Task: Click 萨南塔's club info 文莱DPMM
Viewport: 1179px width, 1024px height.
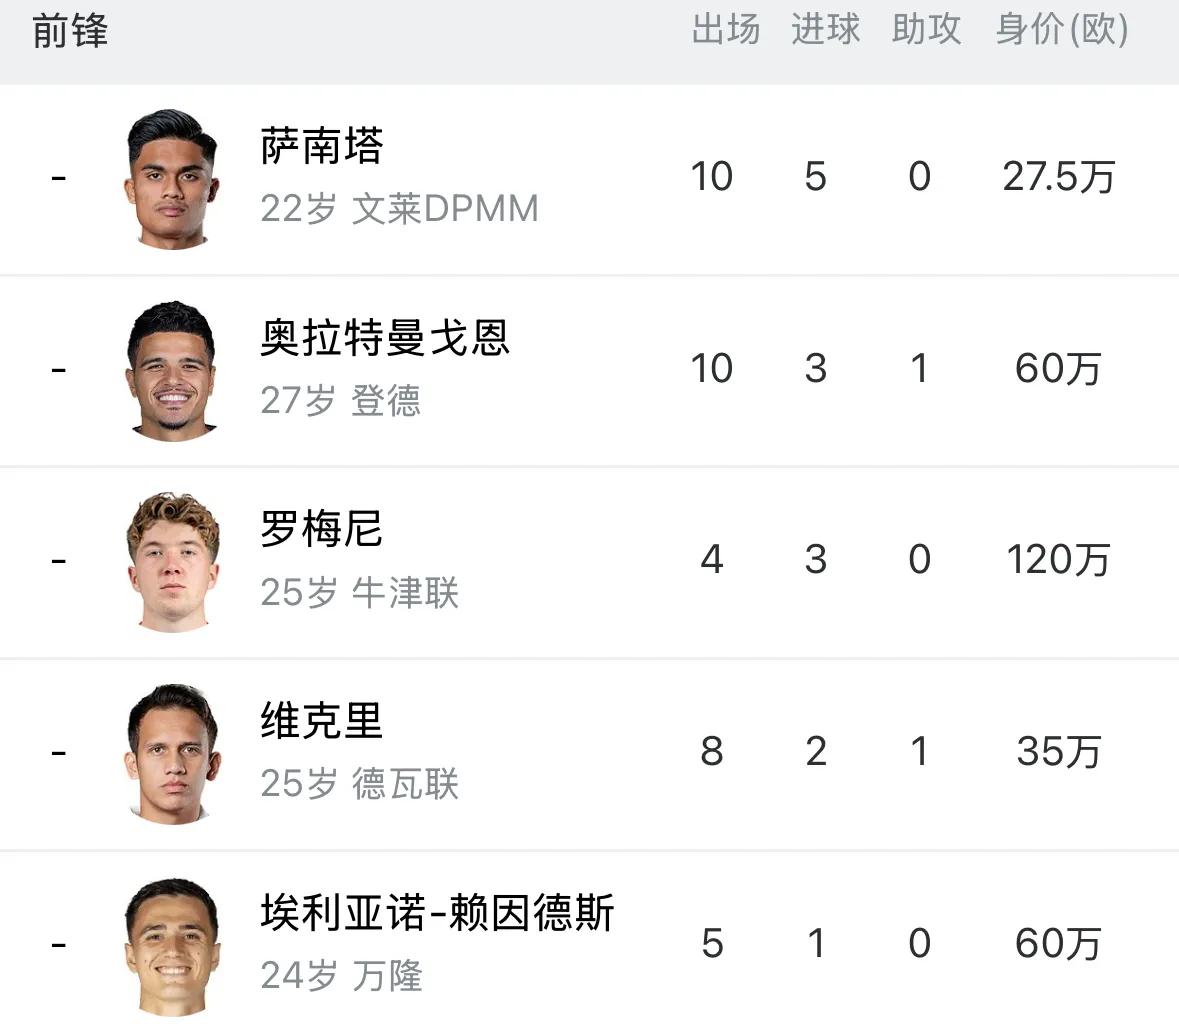Action: (x=445, y=209)
